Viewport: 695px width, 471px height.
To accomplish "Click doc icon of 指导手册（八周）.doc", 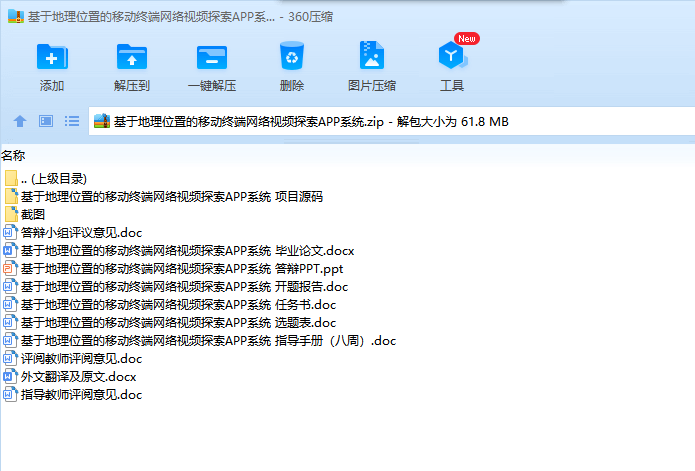I will pos(10,340).
